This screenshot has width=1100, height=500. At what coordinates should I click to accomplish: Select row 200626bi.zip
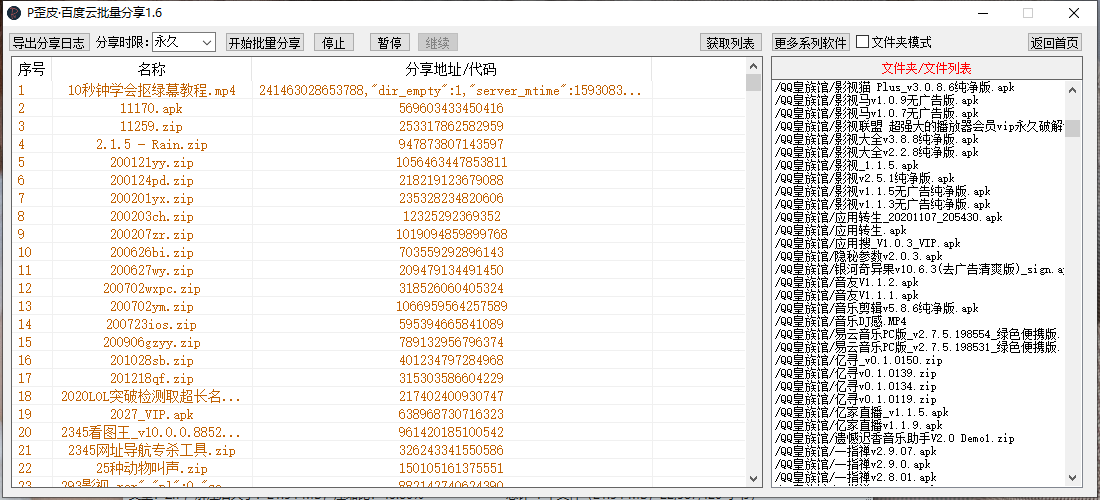pos(379,252)
